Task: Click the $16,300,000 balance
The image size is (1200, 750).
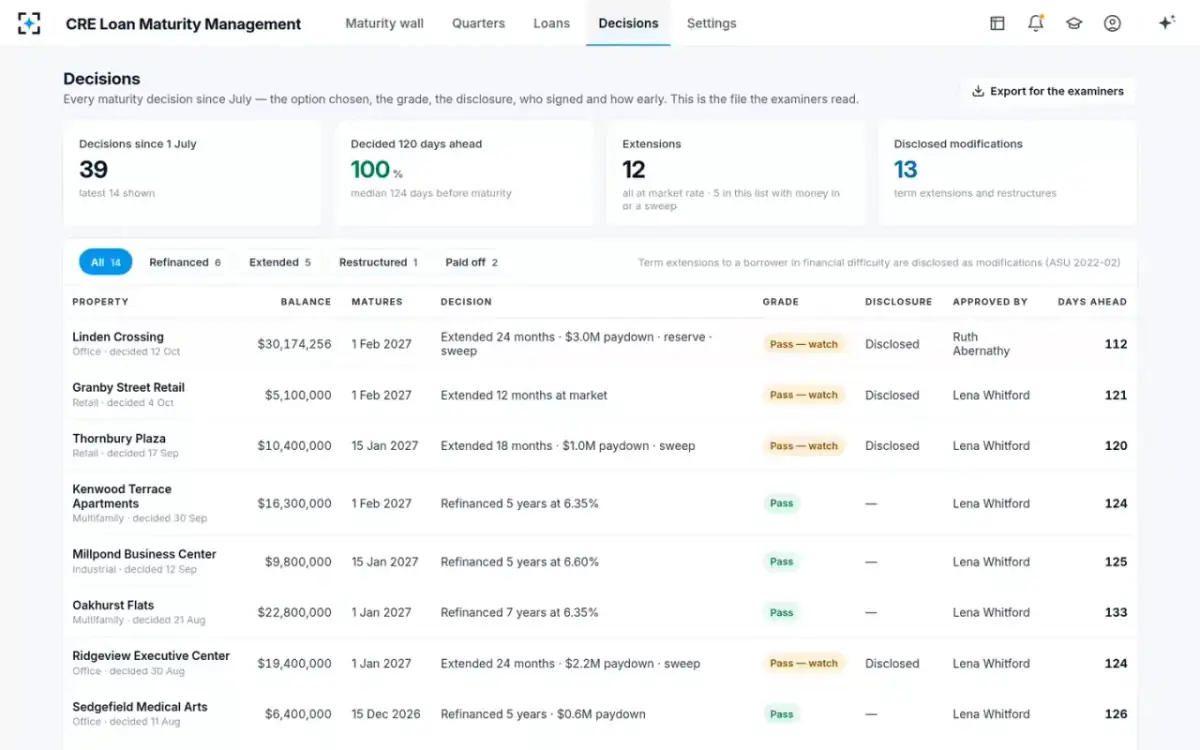Action: tap(294, 504)
